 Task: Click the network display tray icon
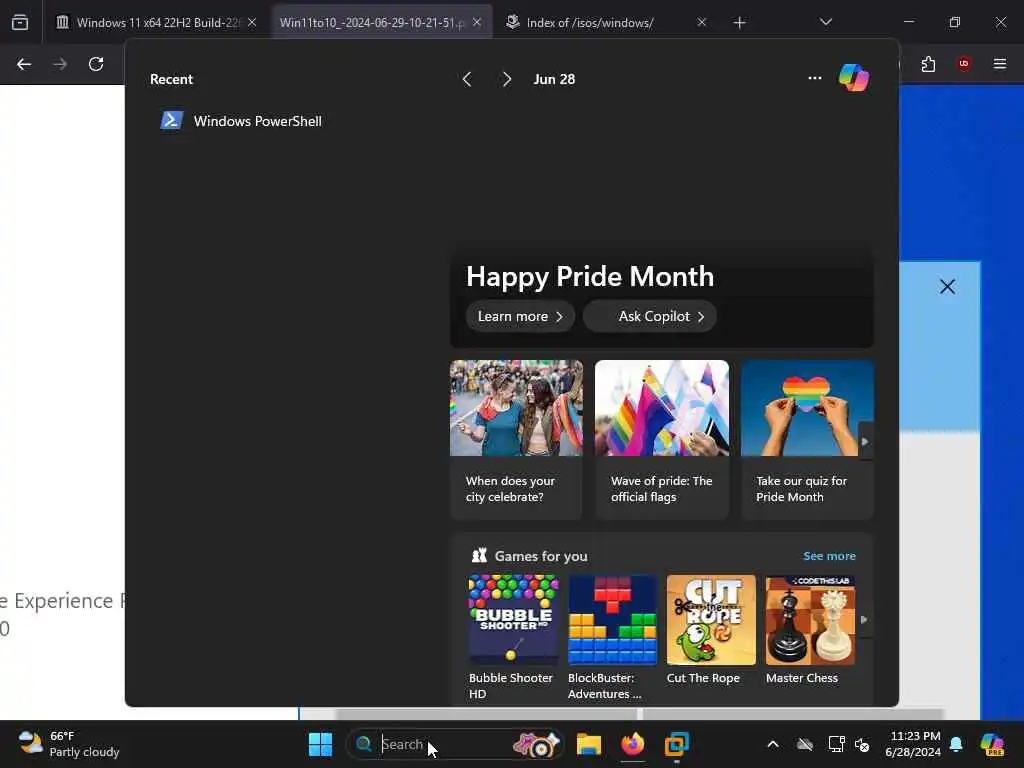click(836, 744)
